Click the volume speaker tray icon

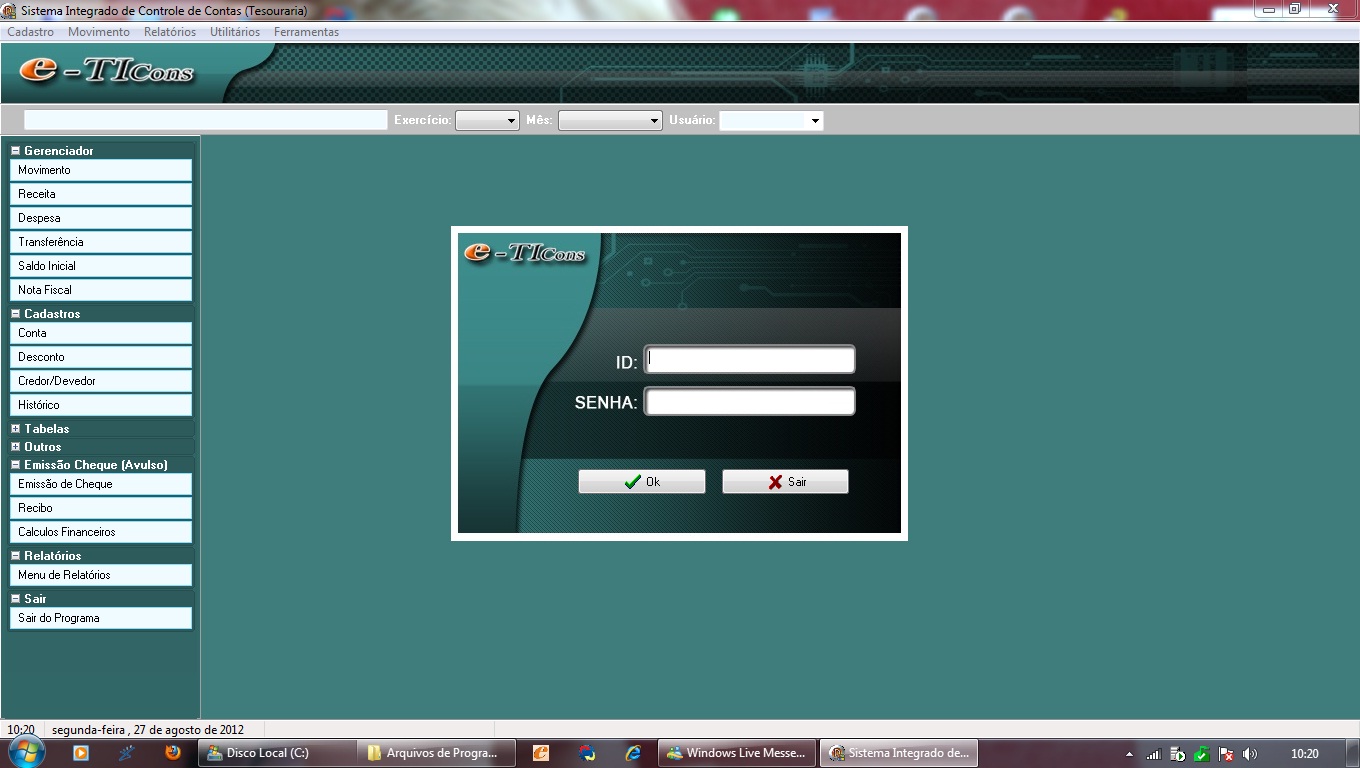(x=1249, y=754)
